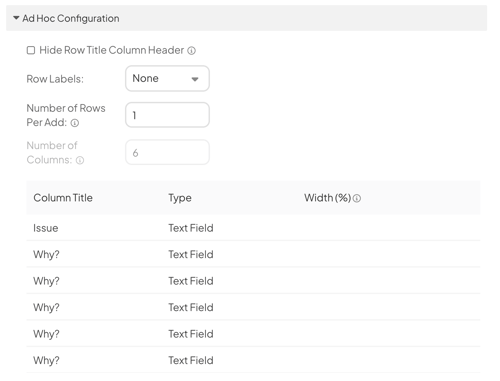
Task: Click the Row Labels label
Action: coord(55,79)
